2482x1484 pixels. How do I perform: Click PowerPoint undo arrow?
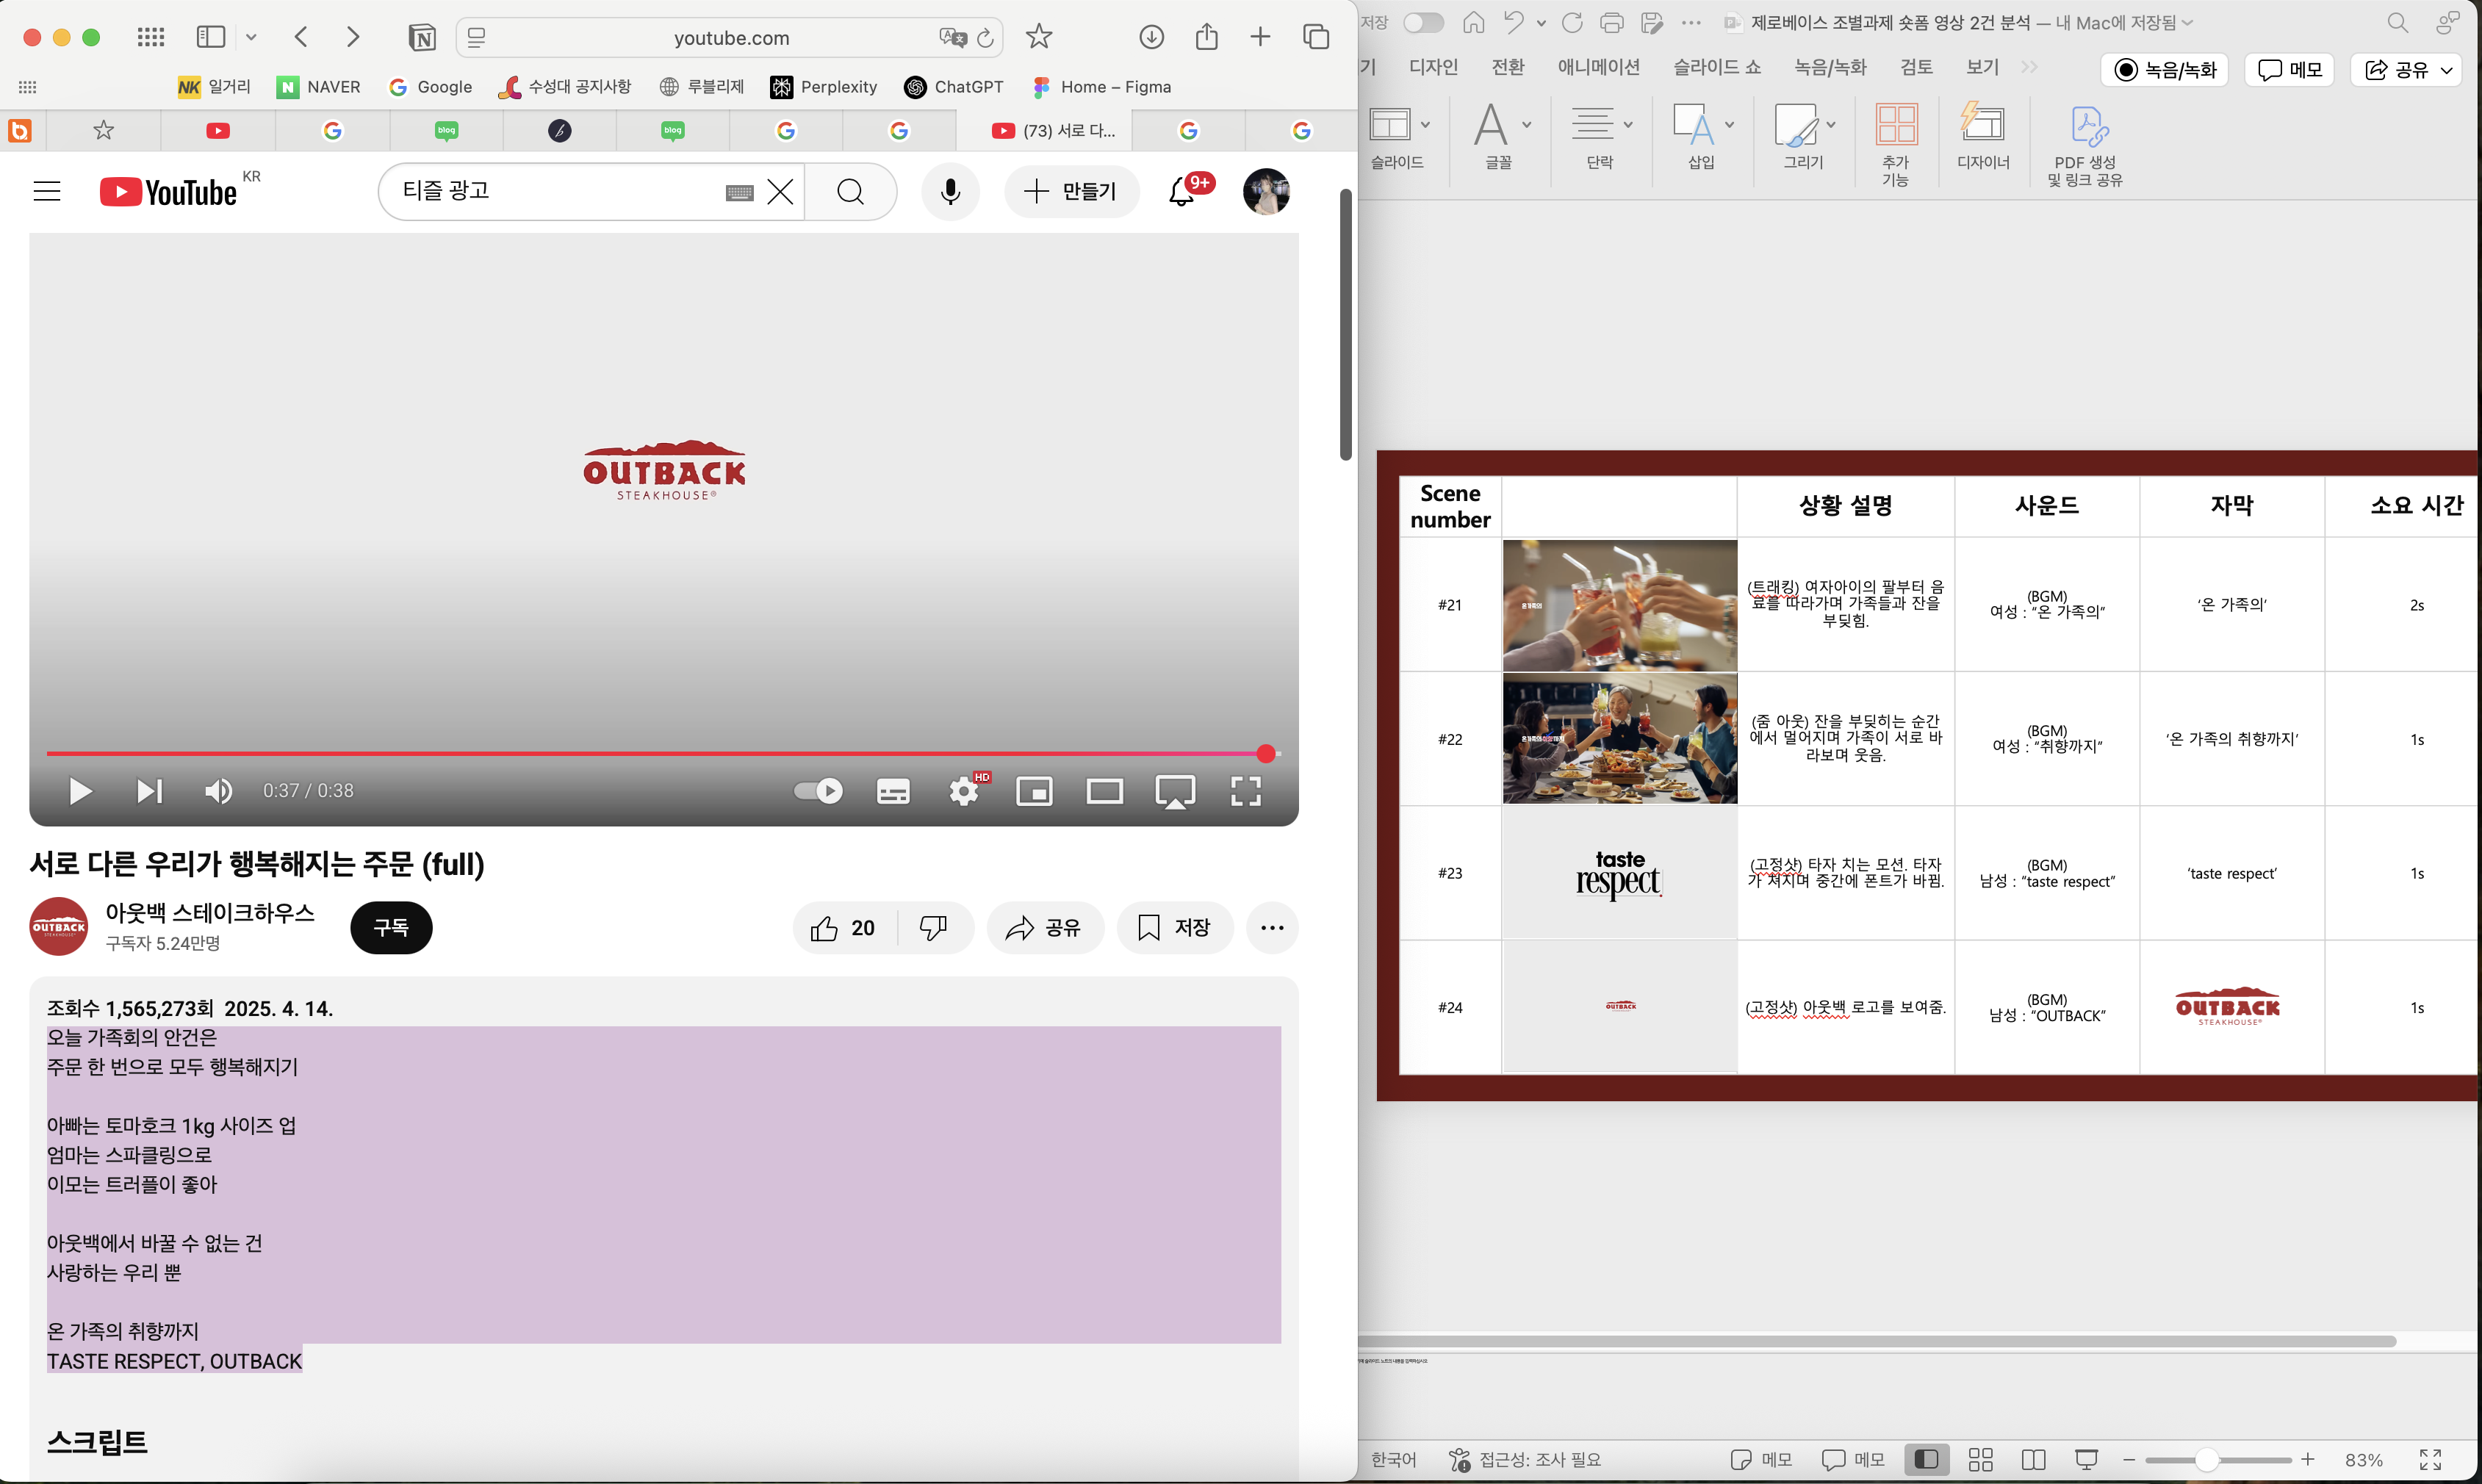pyautogui.click(x=1513, y=22)
